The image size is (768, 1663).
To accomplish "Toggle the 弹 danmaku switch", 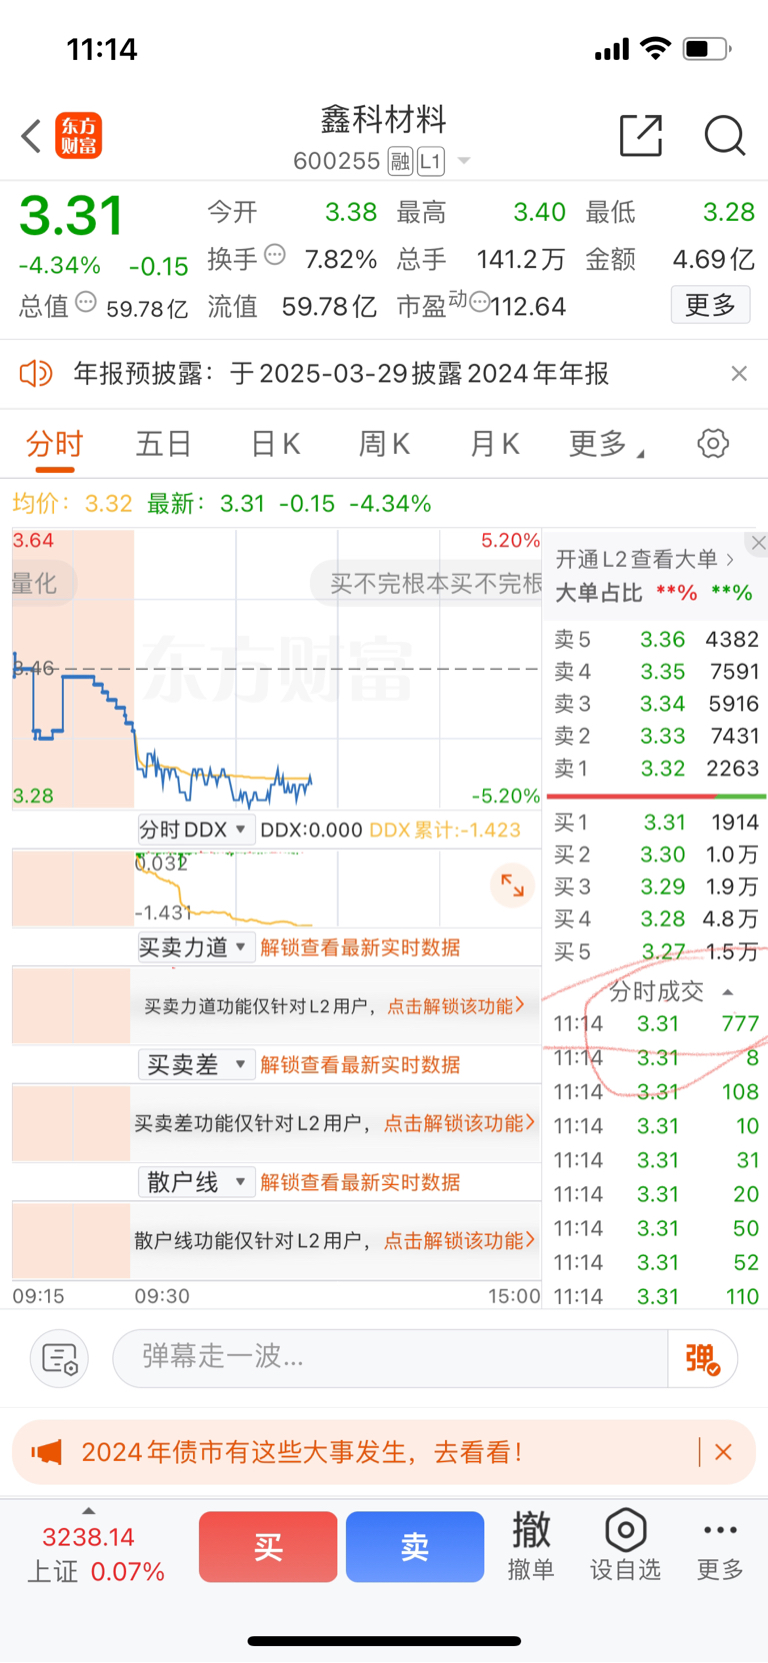I will [x=702, y=1358].
